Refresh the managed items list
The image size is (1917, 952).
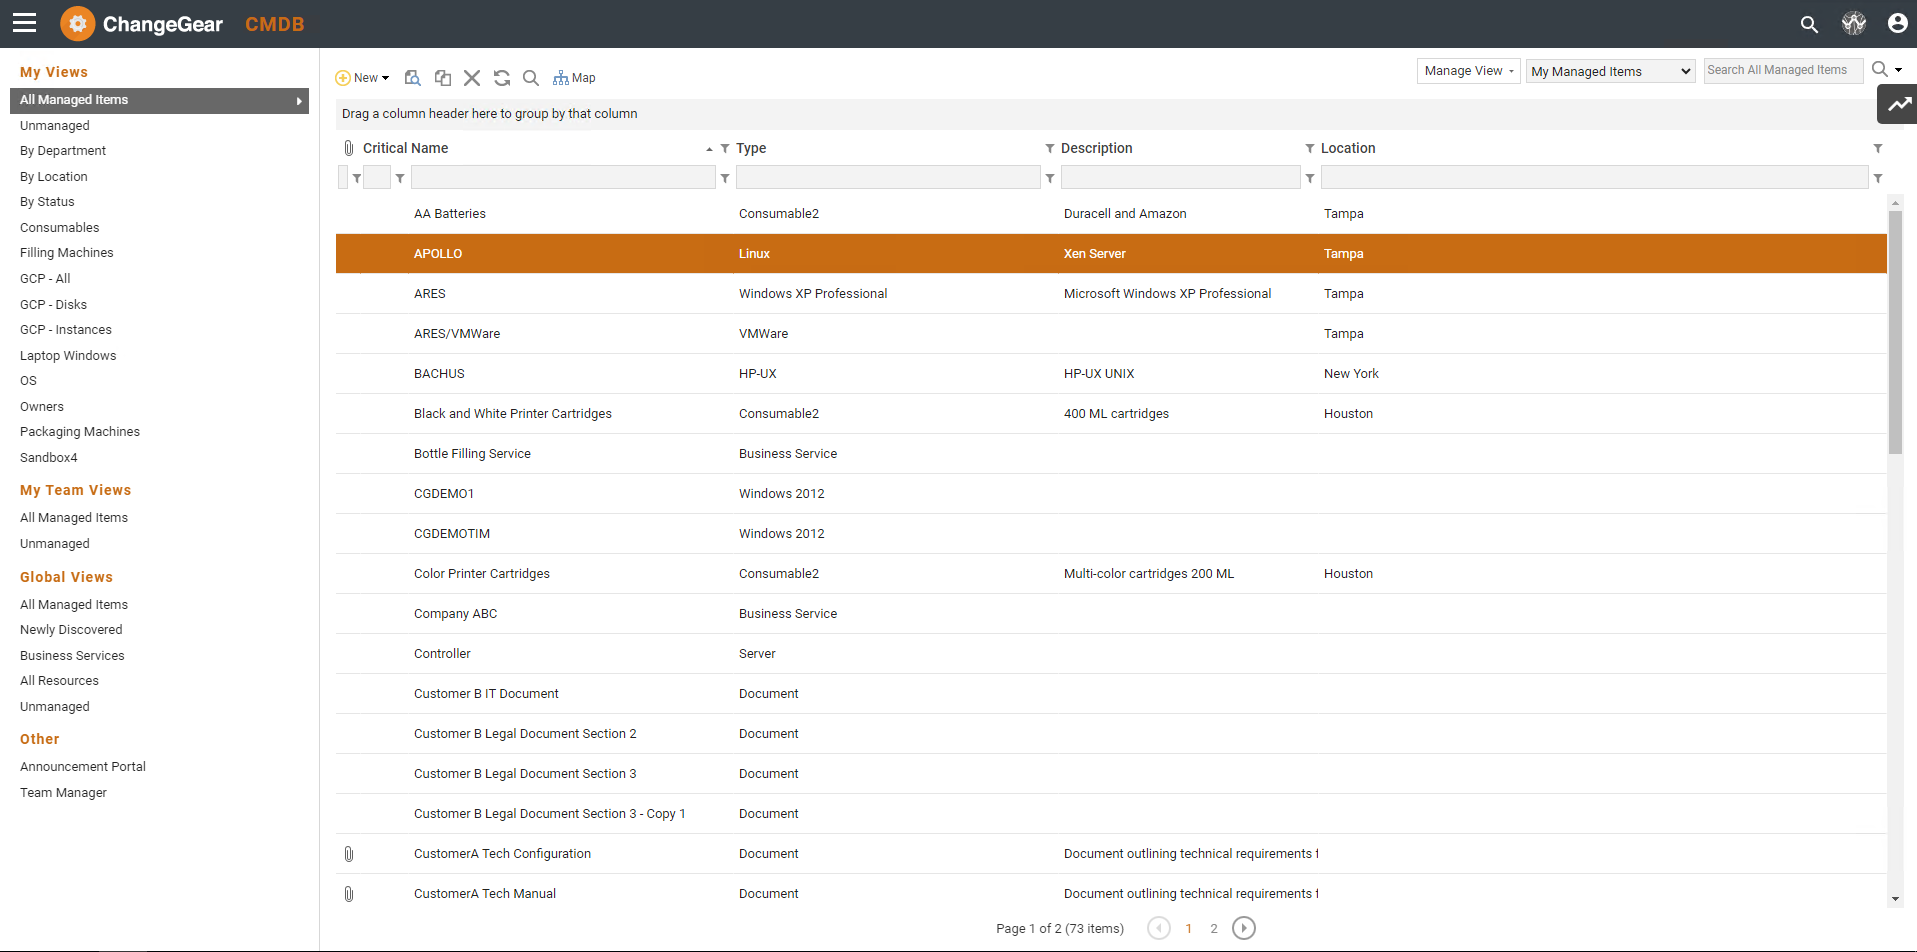click(x=502, y=78)
